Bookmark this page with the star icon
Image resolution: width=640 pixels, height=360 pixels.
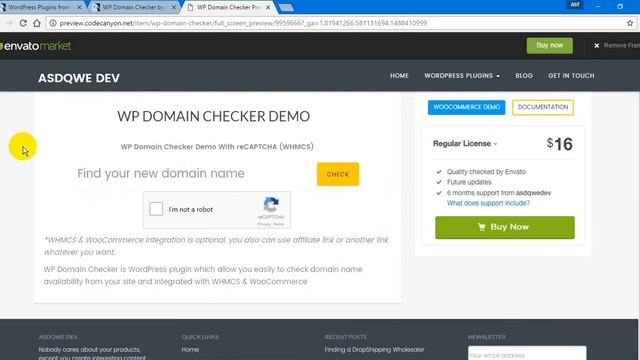630,23
